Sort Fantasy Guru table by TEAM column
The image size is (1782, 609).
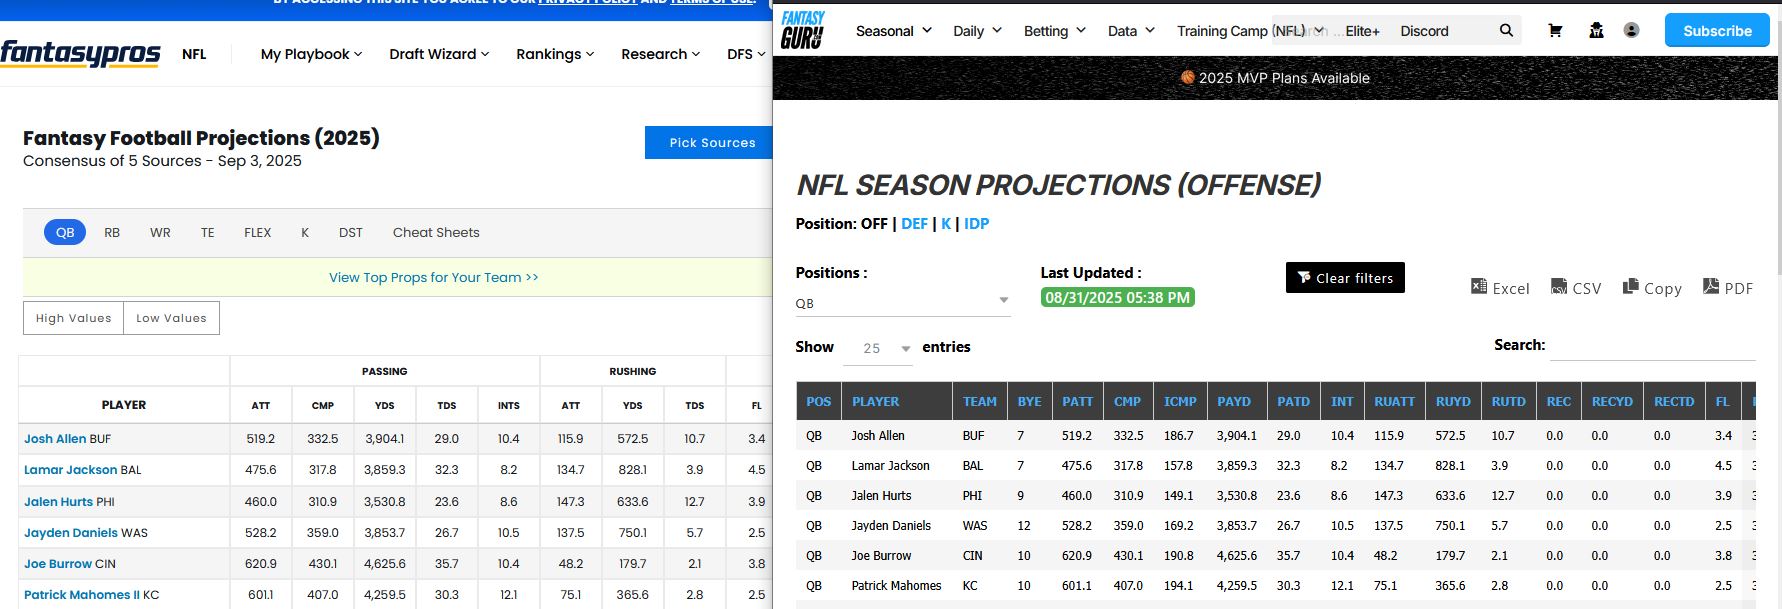(x=980, y=401)
